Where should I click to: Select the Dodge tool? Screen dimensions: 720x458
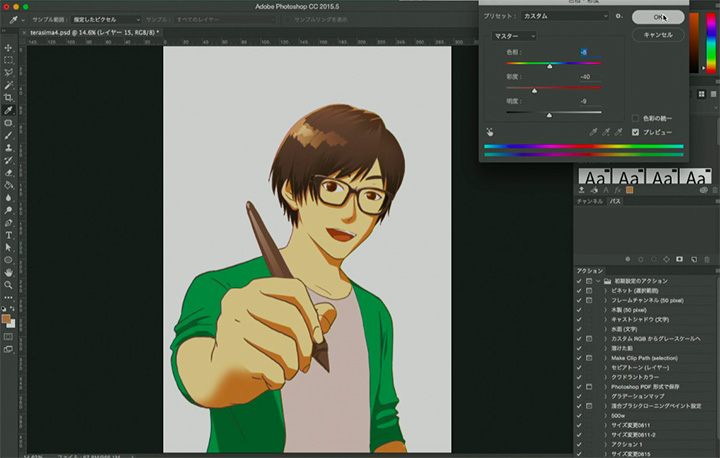tap(8, 210)
